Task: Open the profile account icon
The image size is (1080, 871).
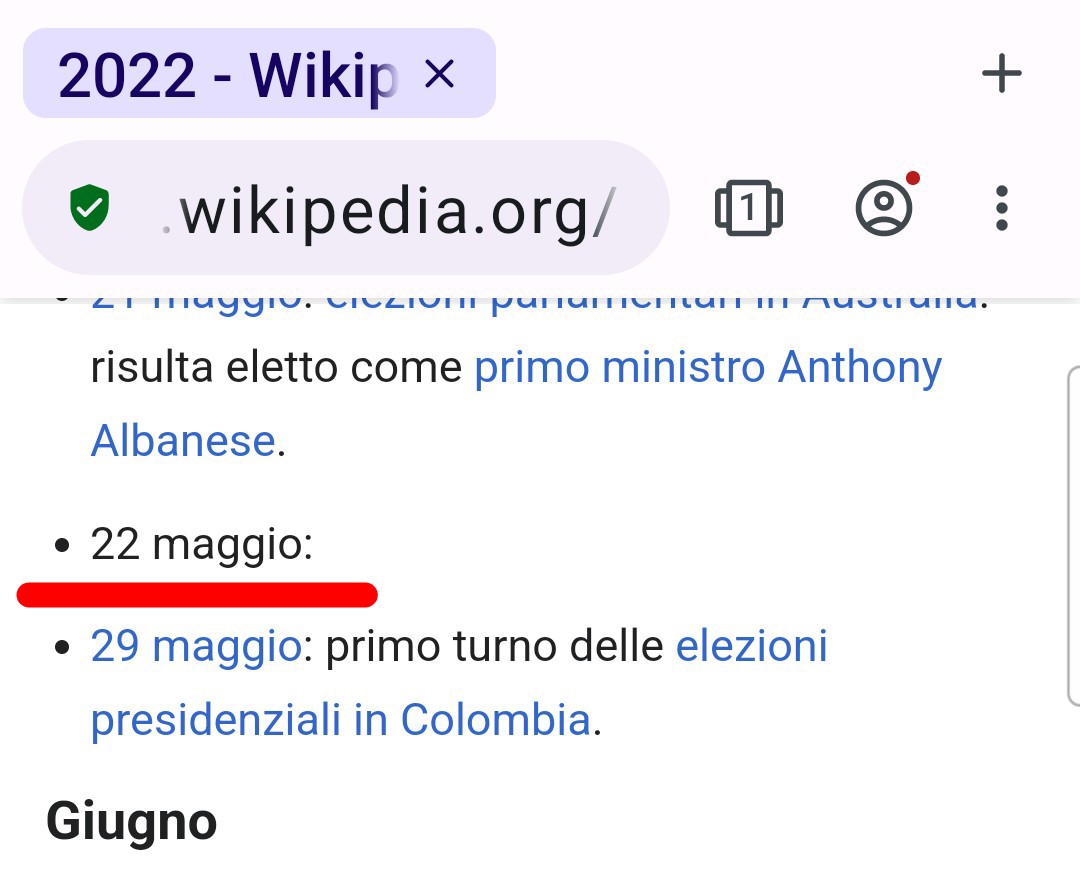Action: [884, 207]
